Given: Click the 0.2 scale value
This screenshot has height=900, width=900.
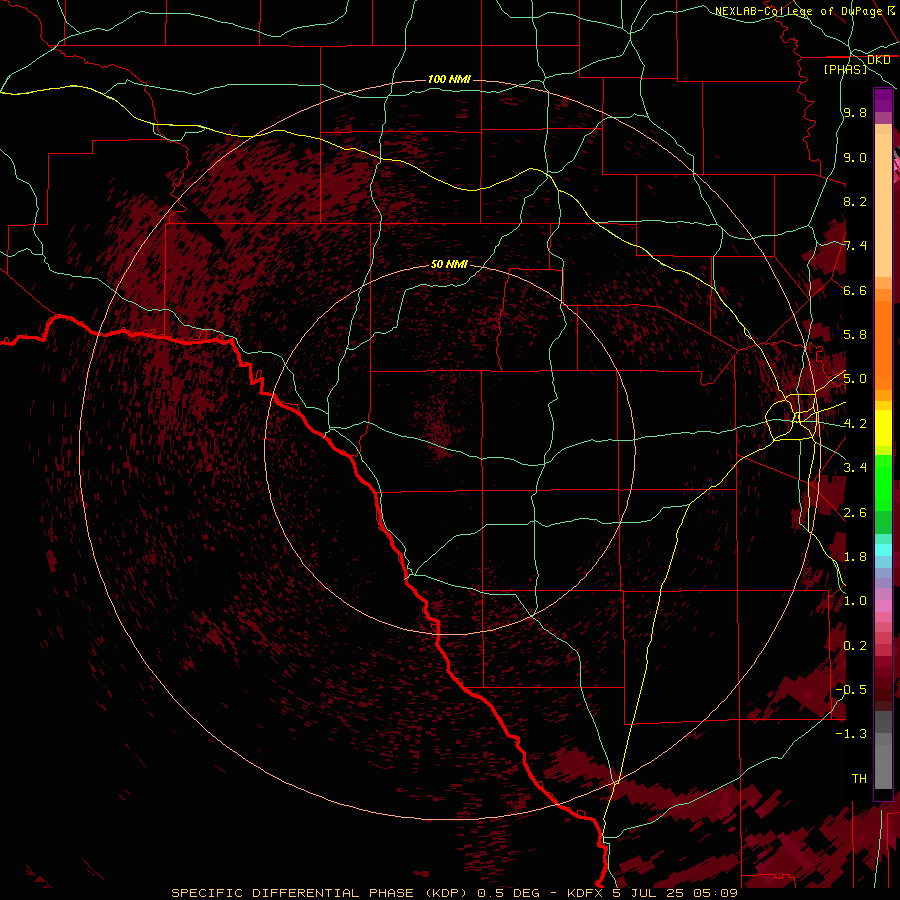Looking at the screenshot, I should tap(855, 645).
